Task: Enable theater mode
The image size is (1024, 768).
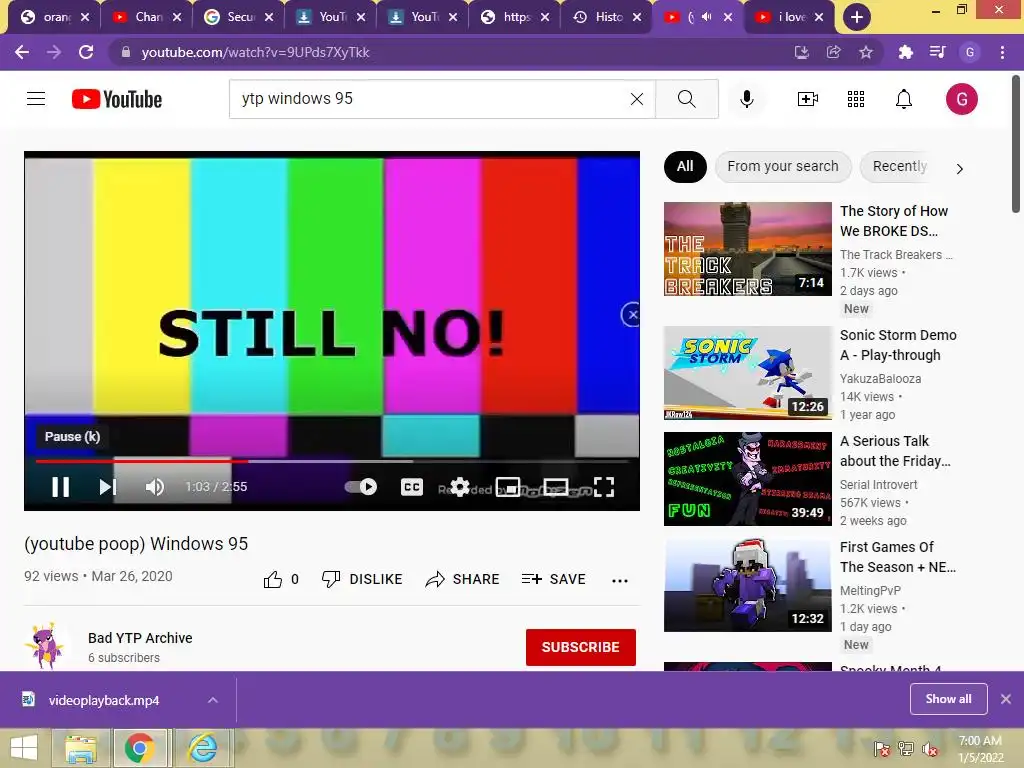Action: click(556, 487)
